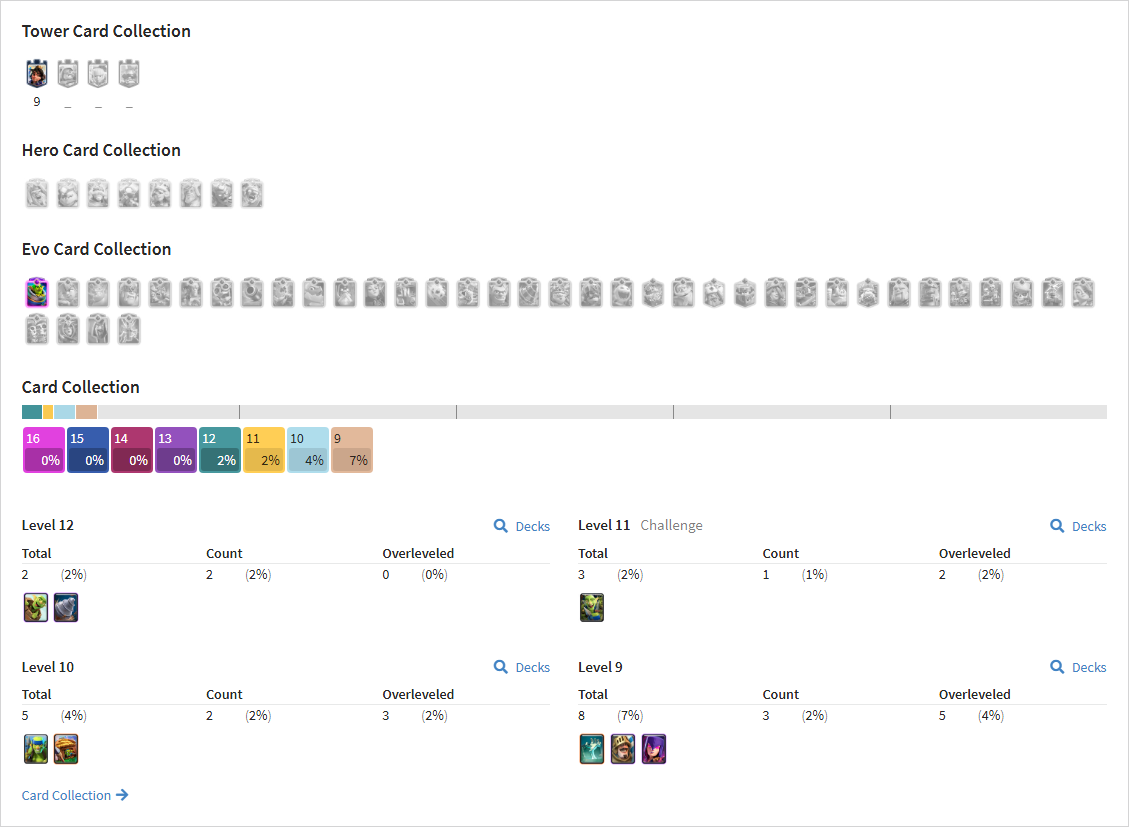
Task: Click the level 9 tower card icon
Action: coord(37,73)
